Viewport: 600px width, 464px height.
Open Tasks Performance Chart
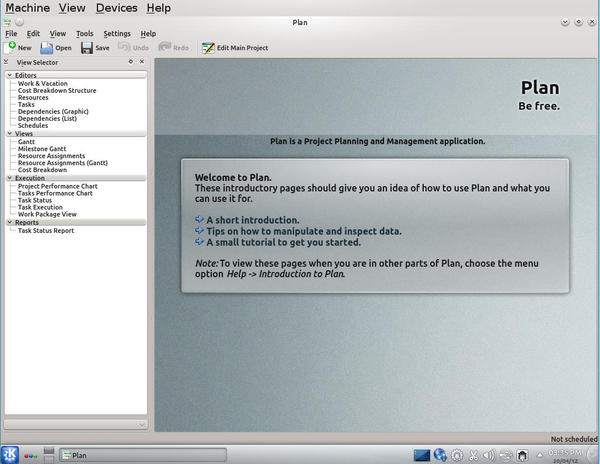tap(55, 193)
